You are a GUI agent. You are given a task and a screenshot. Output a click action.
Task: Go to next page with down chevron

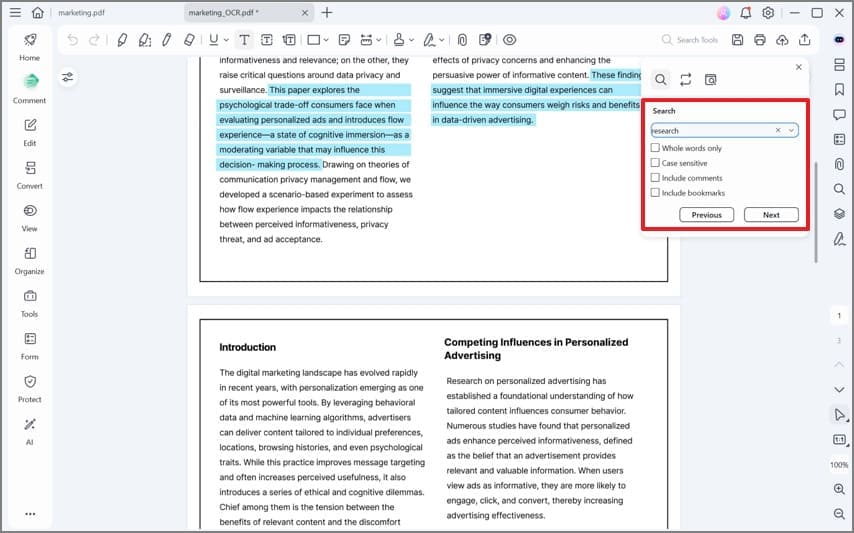coord(839,390)
